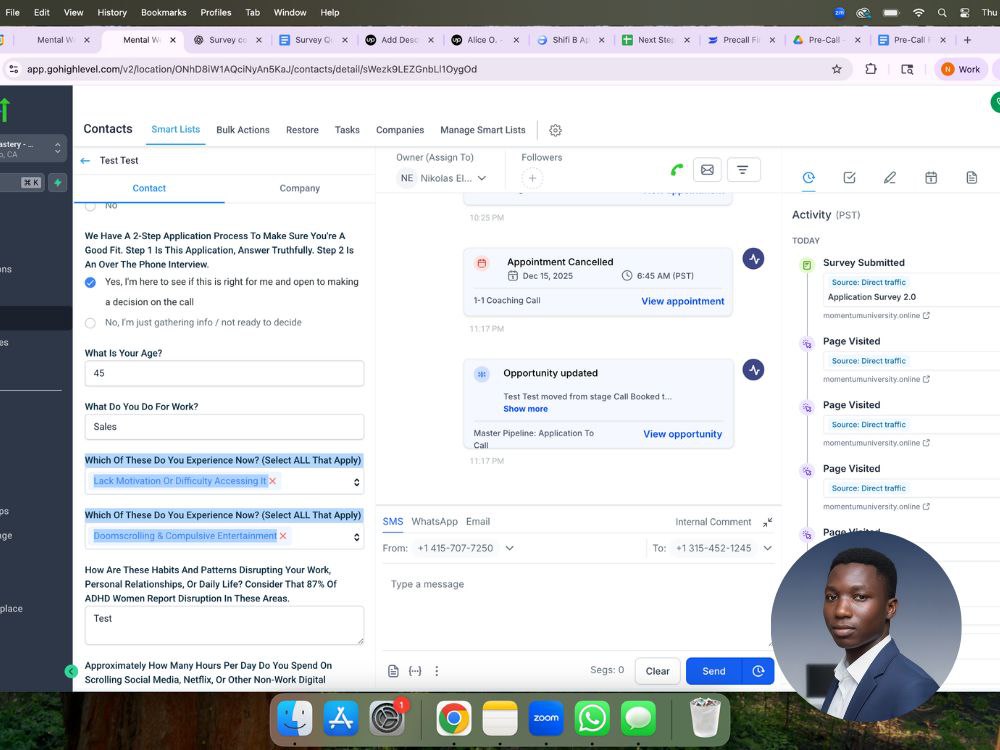
Task: Open the Tasks checkbox icon tab
Action: tap(849, 177)
